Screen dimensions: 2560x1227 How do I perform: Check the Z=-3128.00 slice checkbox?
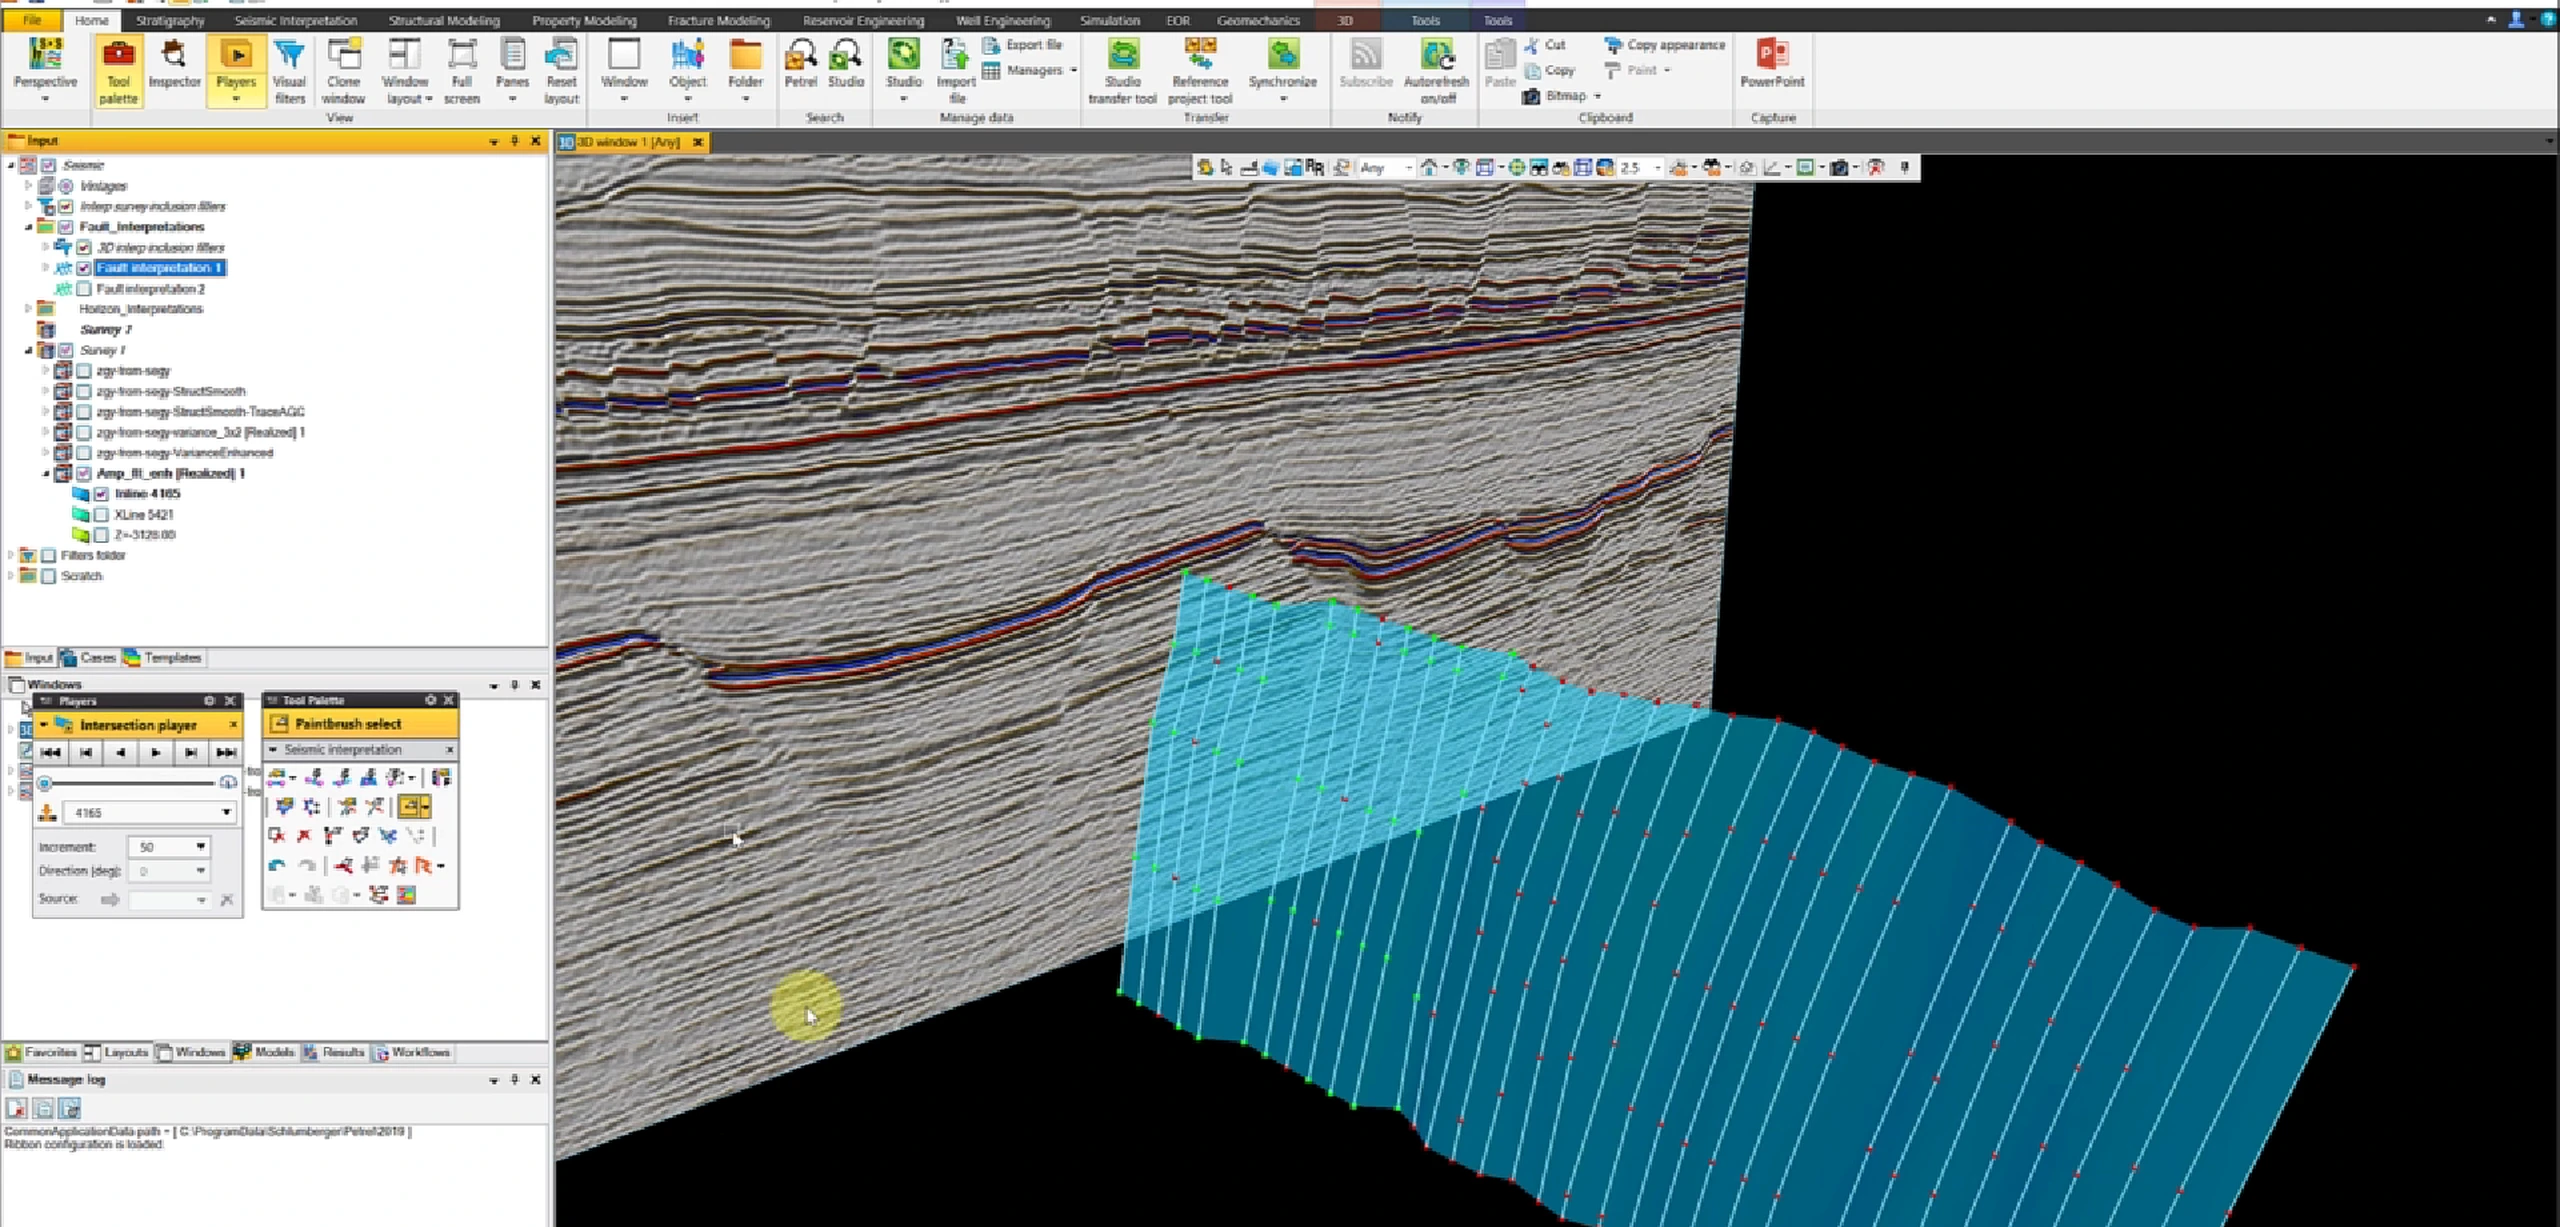tap(101, 535)
